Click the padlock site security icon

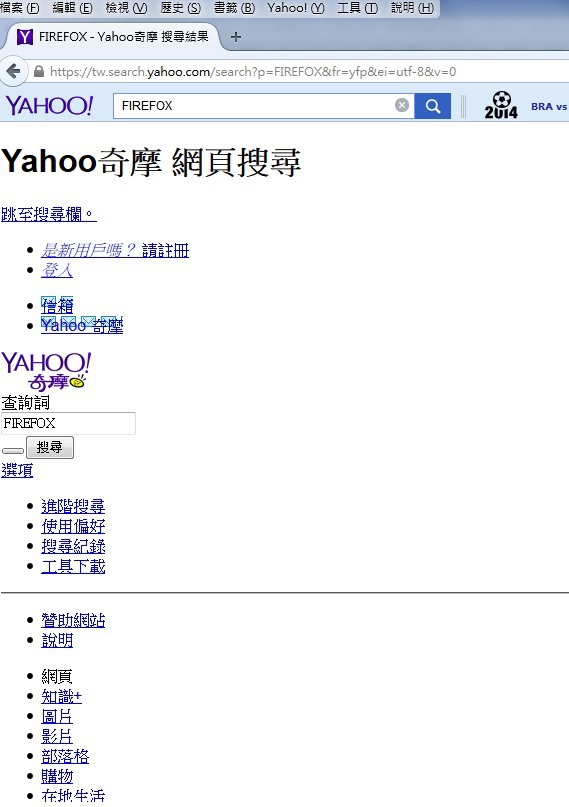[x=39, y=72]
